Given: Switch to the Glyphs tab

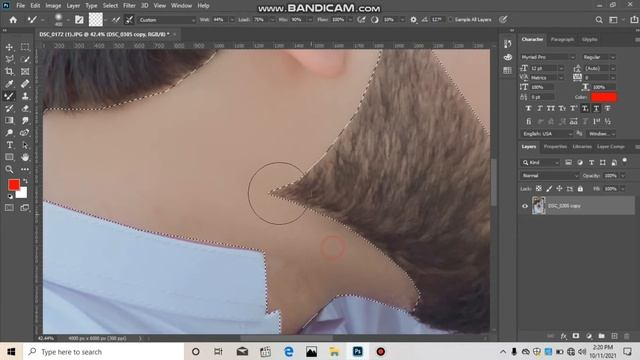Looking at the screenshot, I should (x=589, y=40).
